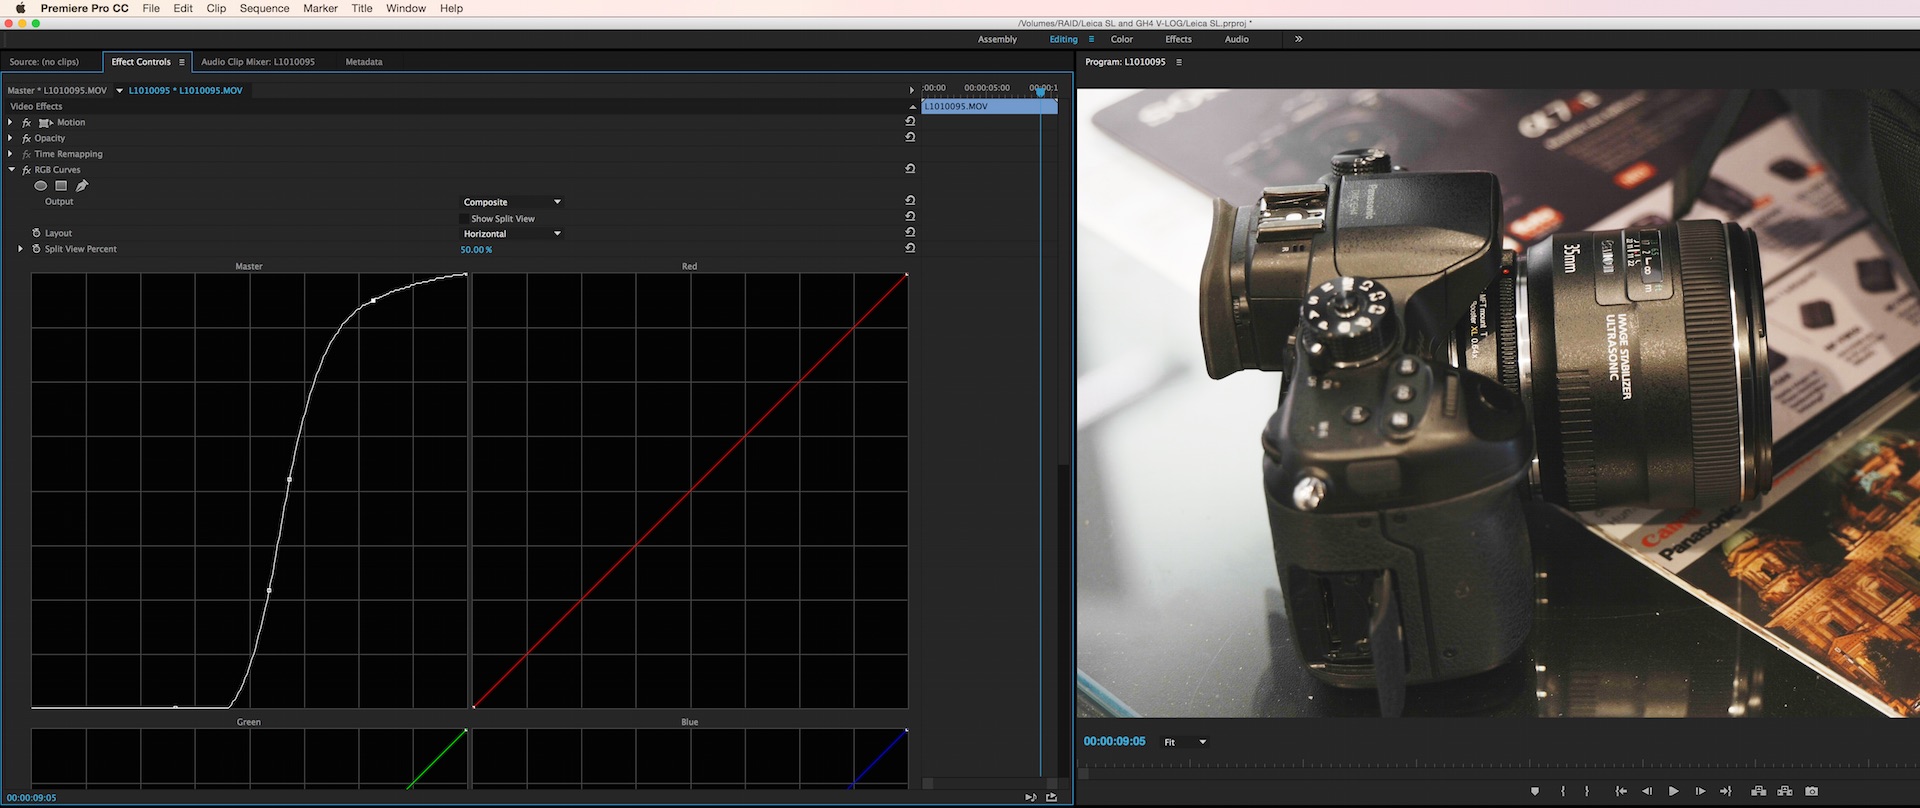Viewport: 1920px width, 808px height.
Task: Click the Mark Out button
Action: click(x=1587, y=791)
